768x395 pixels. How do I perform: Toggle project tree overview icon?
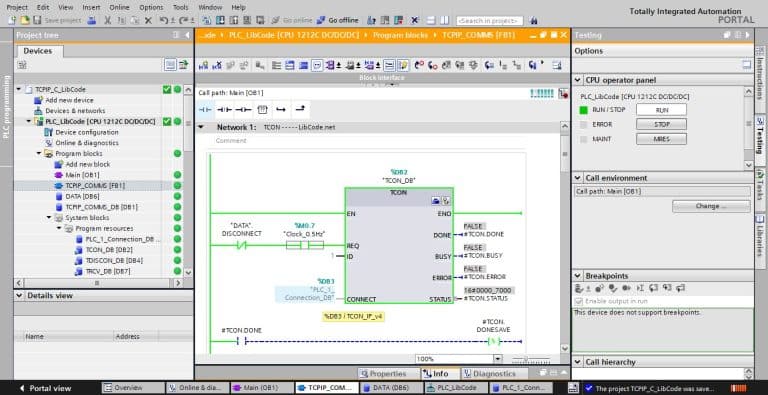(x=183, y=65)
